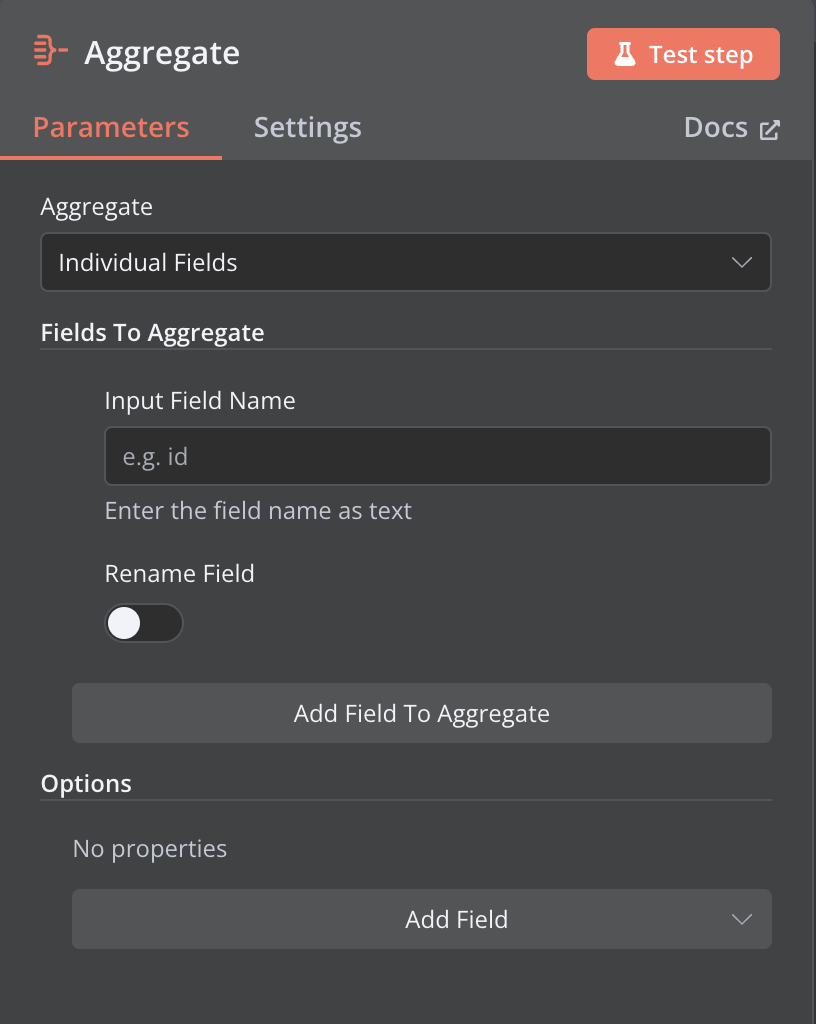This screenshot has width=816, height=1024.
Task: Click the No properties placeholder text
Action: 150,849
